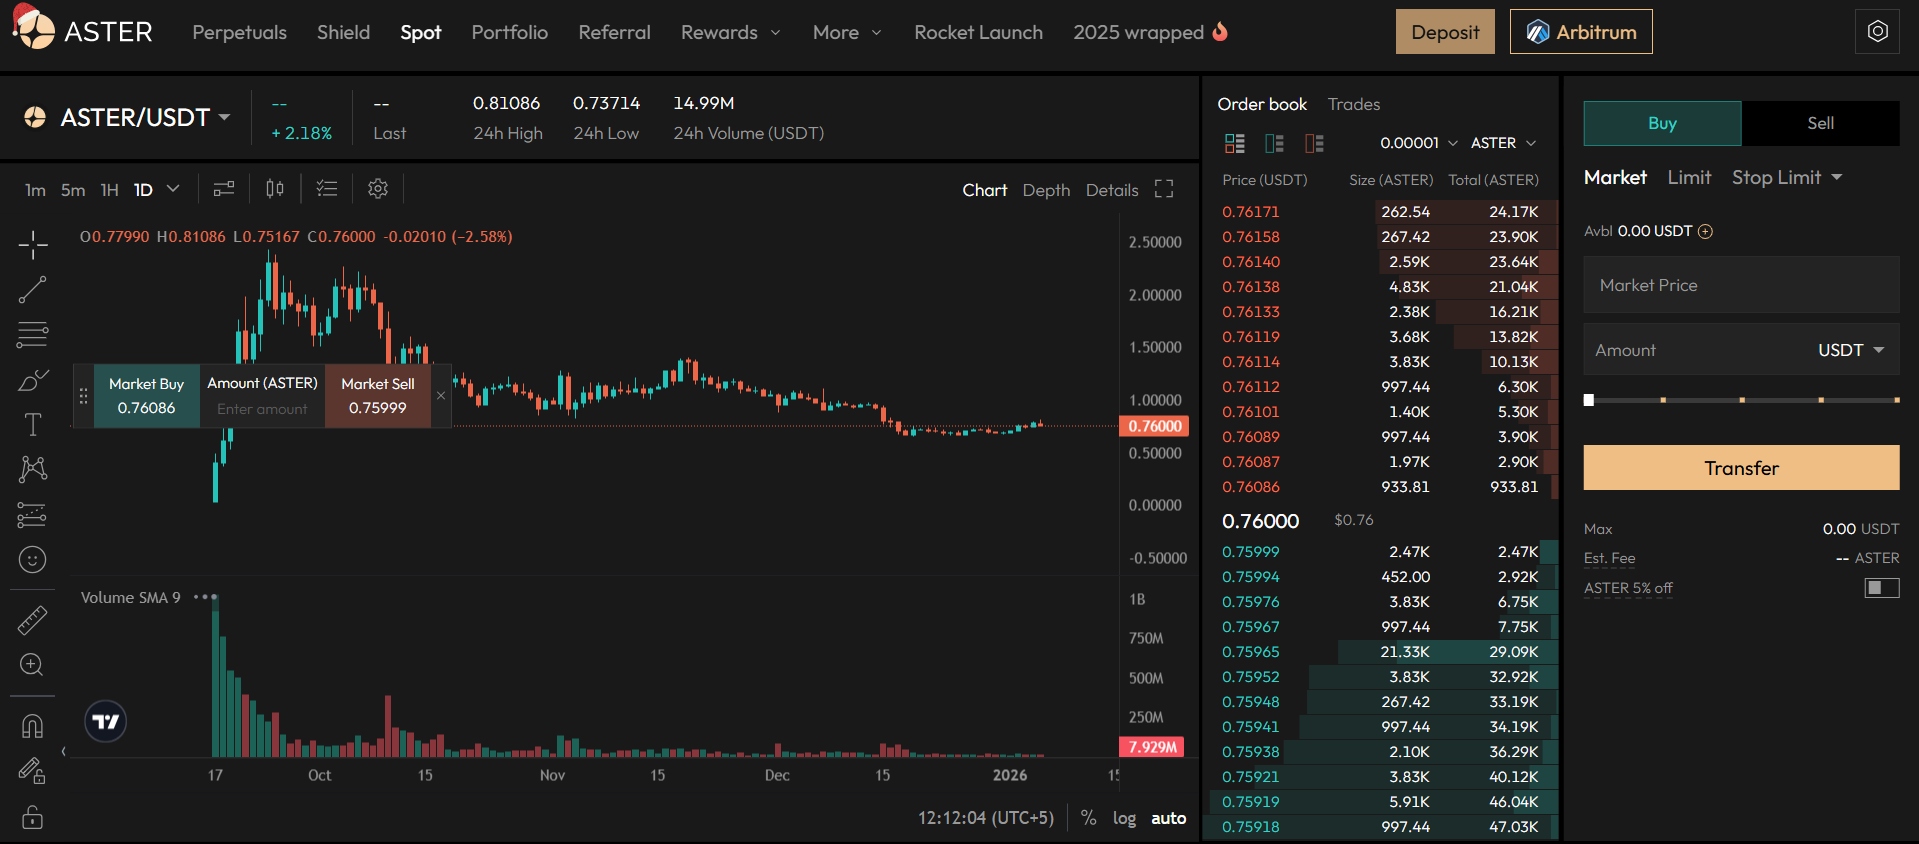The width and height of the screenshot is (1919, 844).
Task: Toggle the ASTER 5% off fee switch
Action: click(1882, 588)
